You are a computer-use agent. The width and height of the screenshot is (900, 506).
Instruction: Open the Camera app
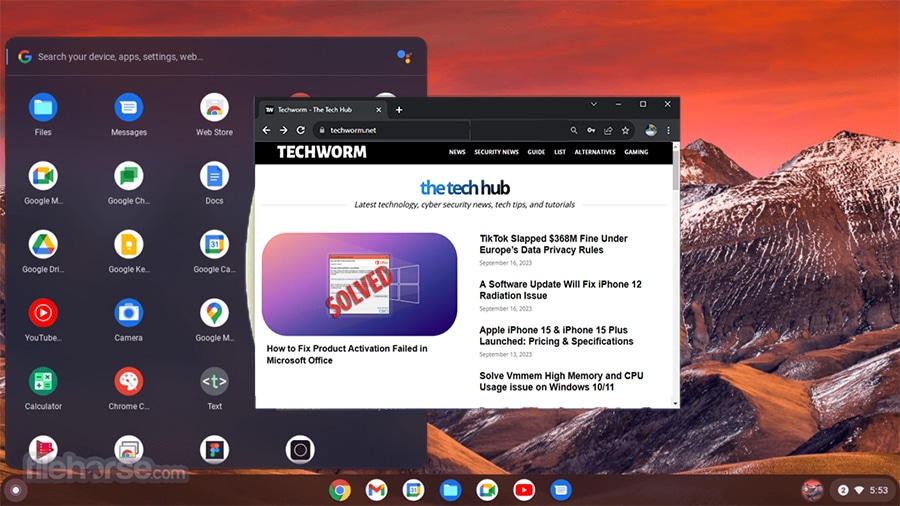(x=129, y=313)
